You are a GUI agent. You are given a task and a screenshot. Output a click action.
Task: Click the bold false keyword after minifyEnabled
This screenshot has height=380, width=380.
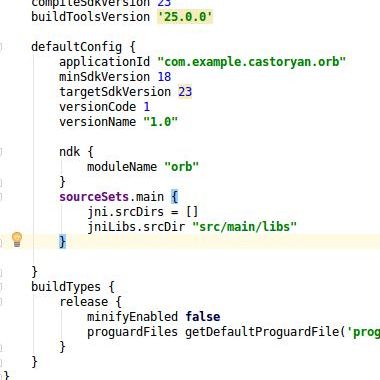(203, 317)
